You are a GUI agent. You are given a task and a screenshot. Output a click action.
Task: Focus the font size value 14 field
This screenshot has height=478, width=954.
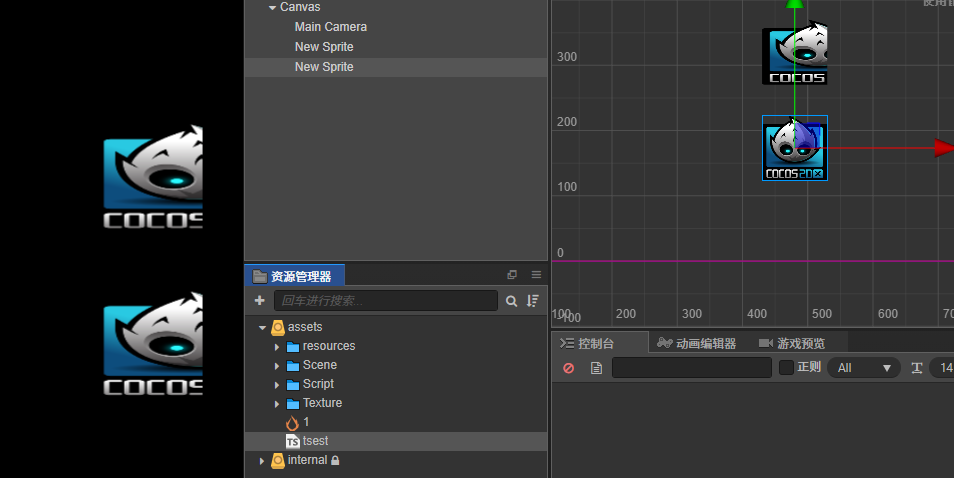[x=942, y=367]
